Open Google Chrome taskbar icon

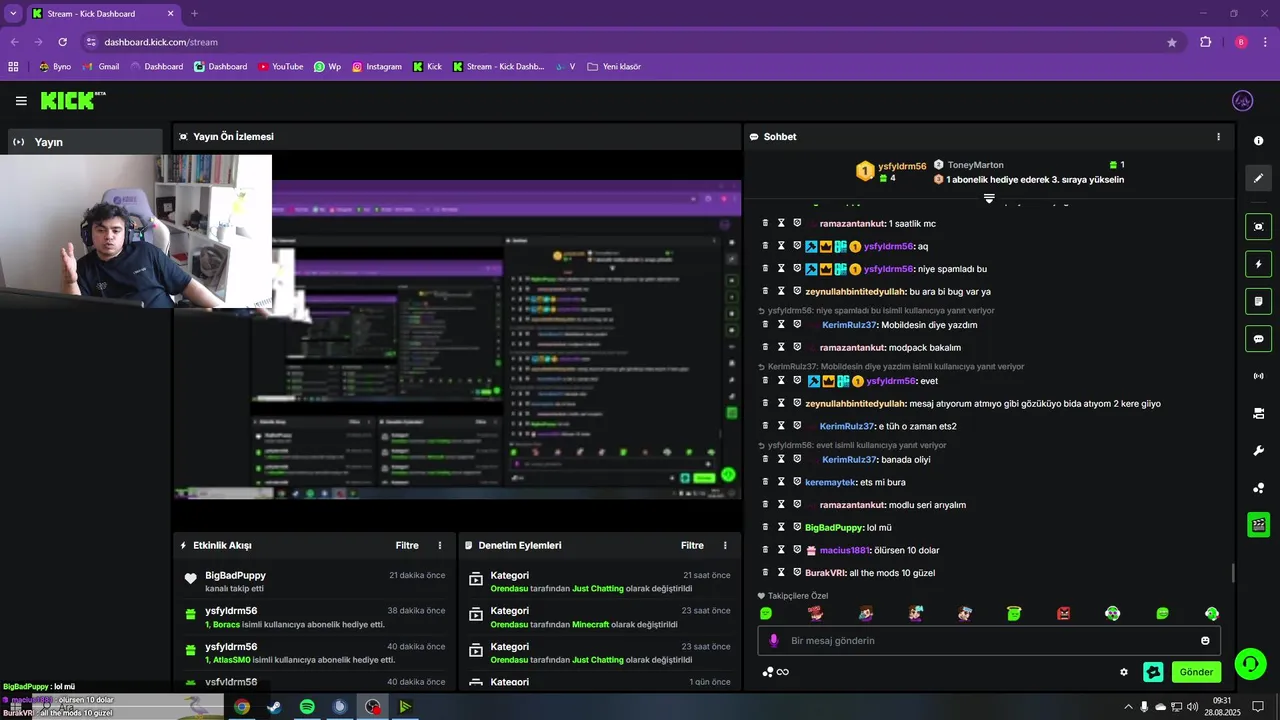(x=242, y=707)
